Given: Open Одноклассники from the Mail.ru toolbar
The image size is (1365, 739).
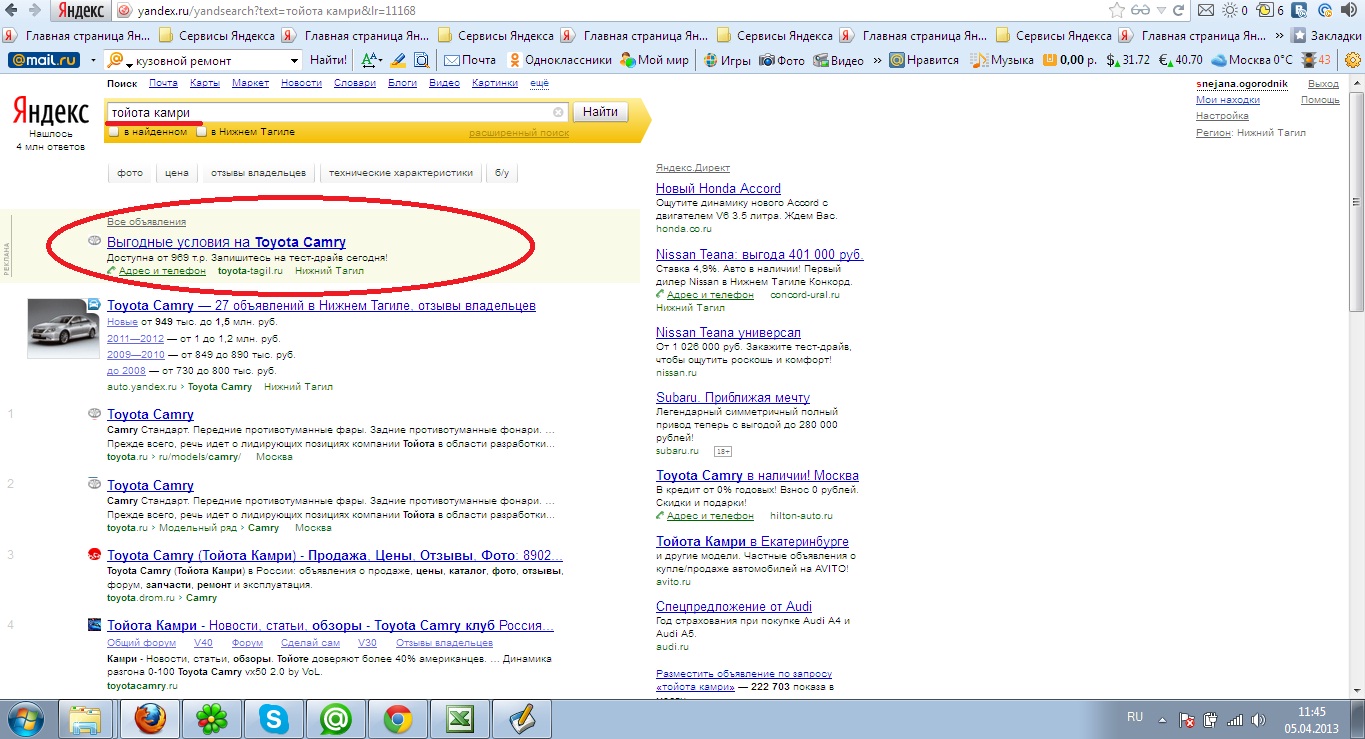Looking at the screenshot, I should click(559, 60).
